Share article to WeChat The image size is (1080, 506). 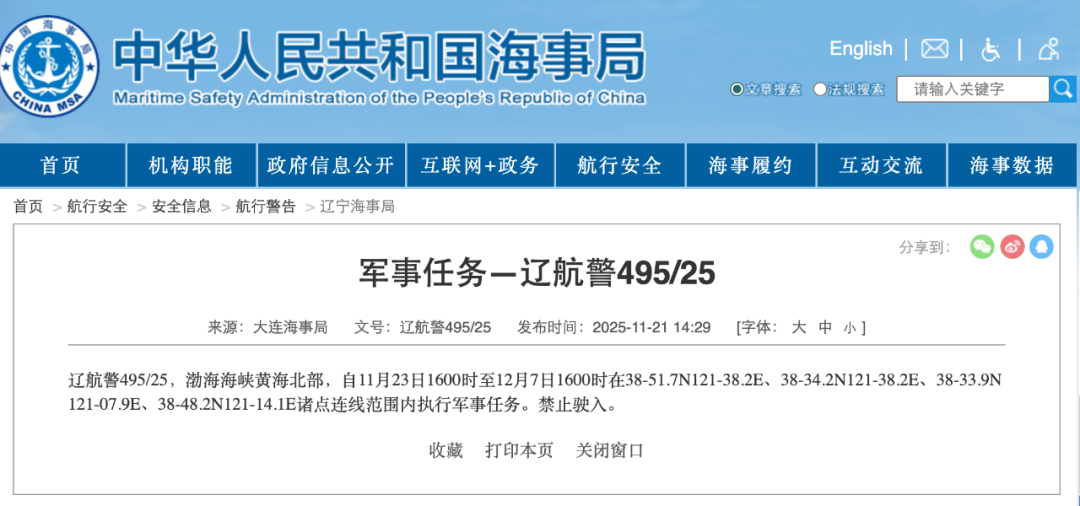point(982,247)
